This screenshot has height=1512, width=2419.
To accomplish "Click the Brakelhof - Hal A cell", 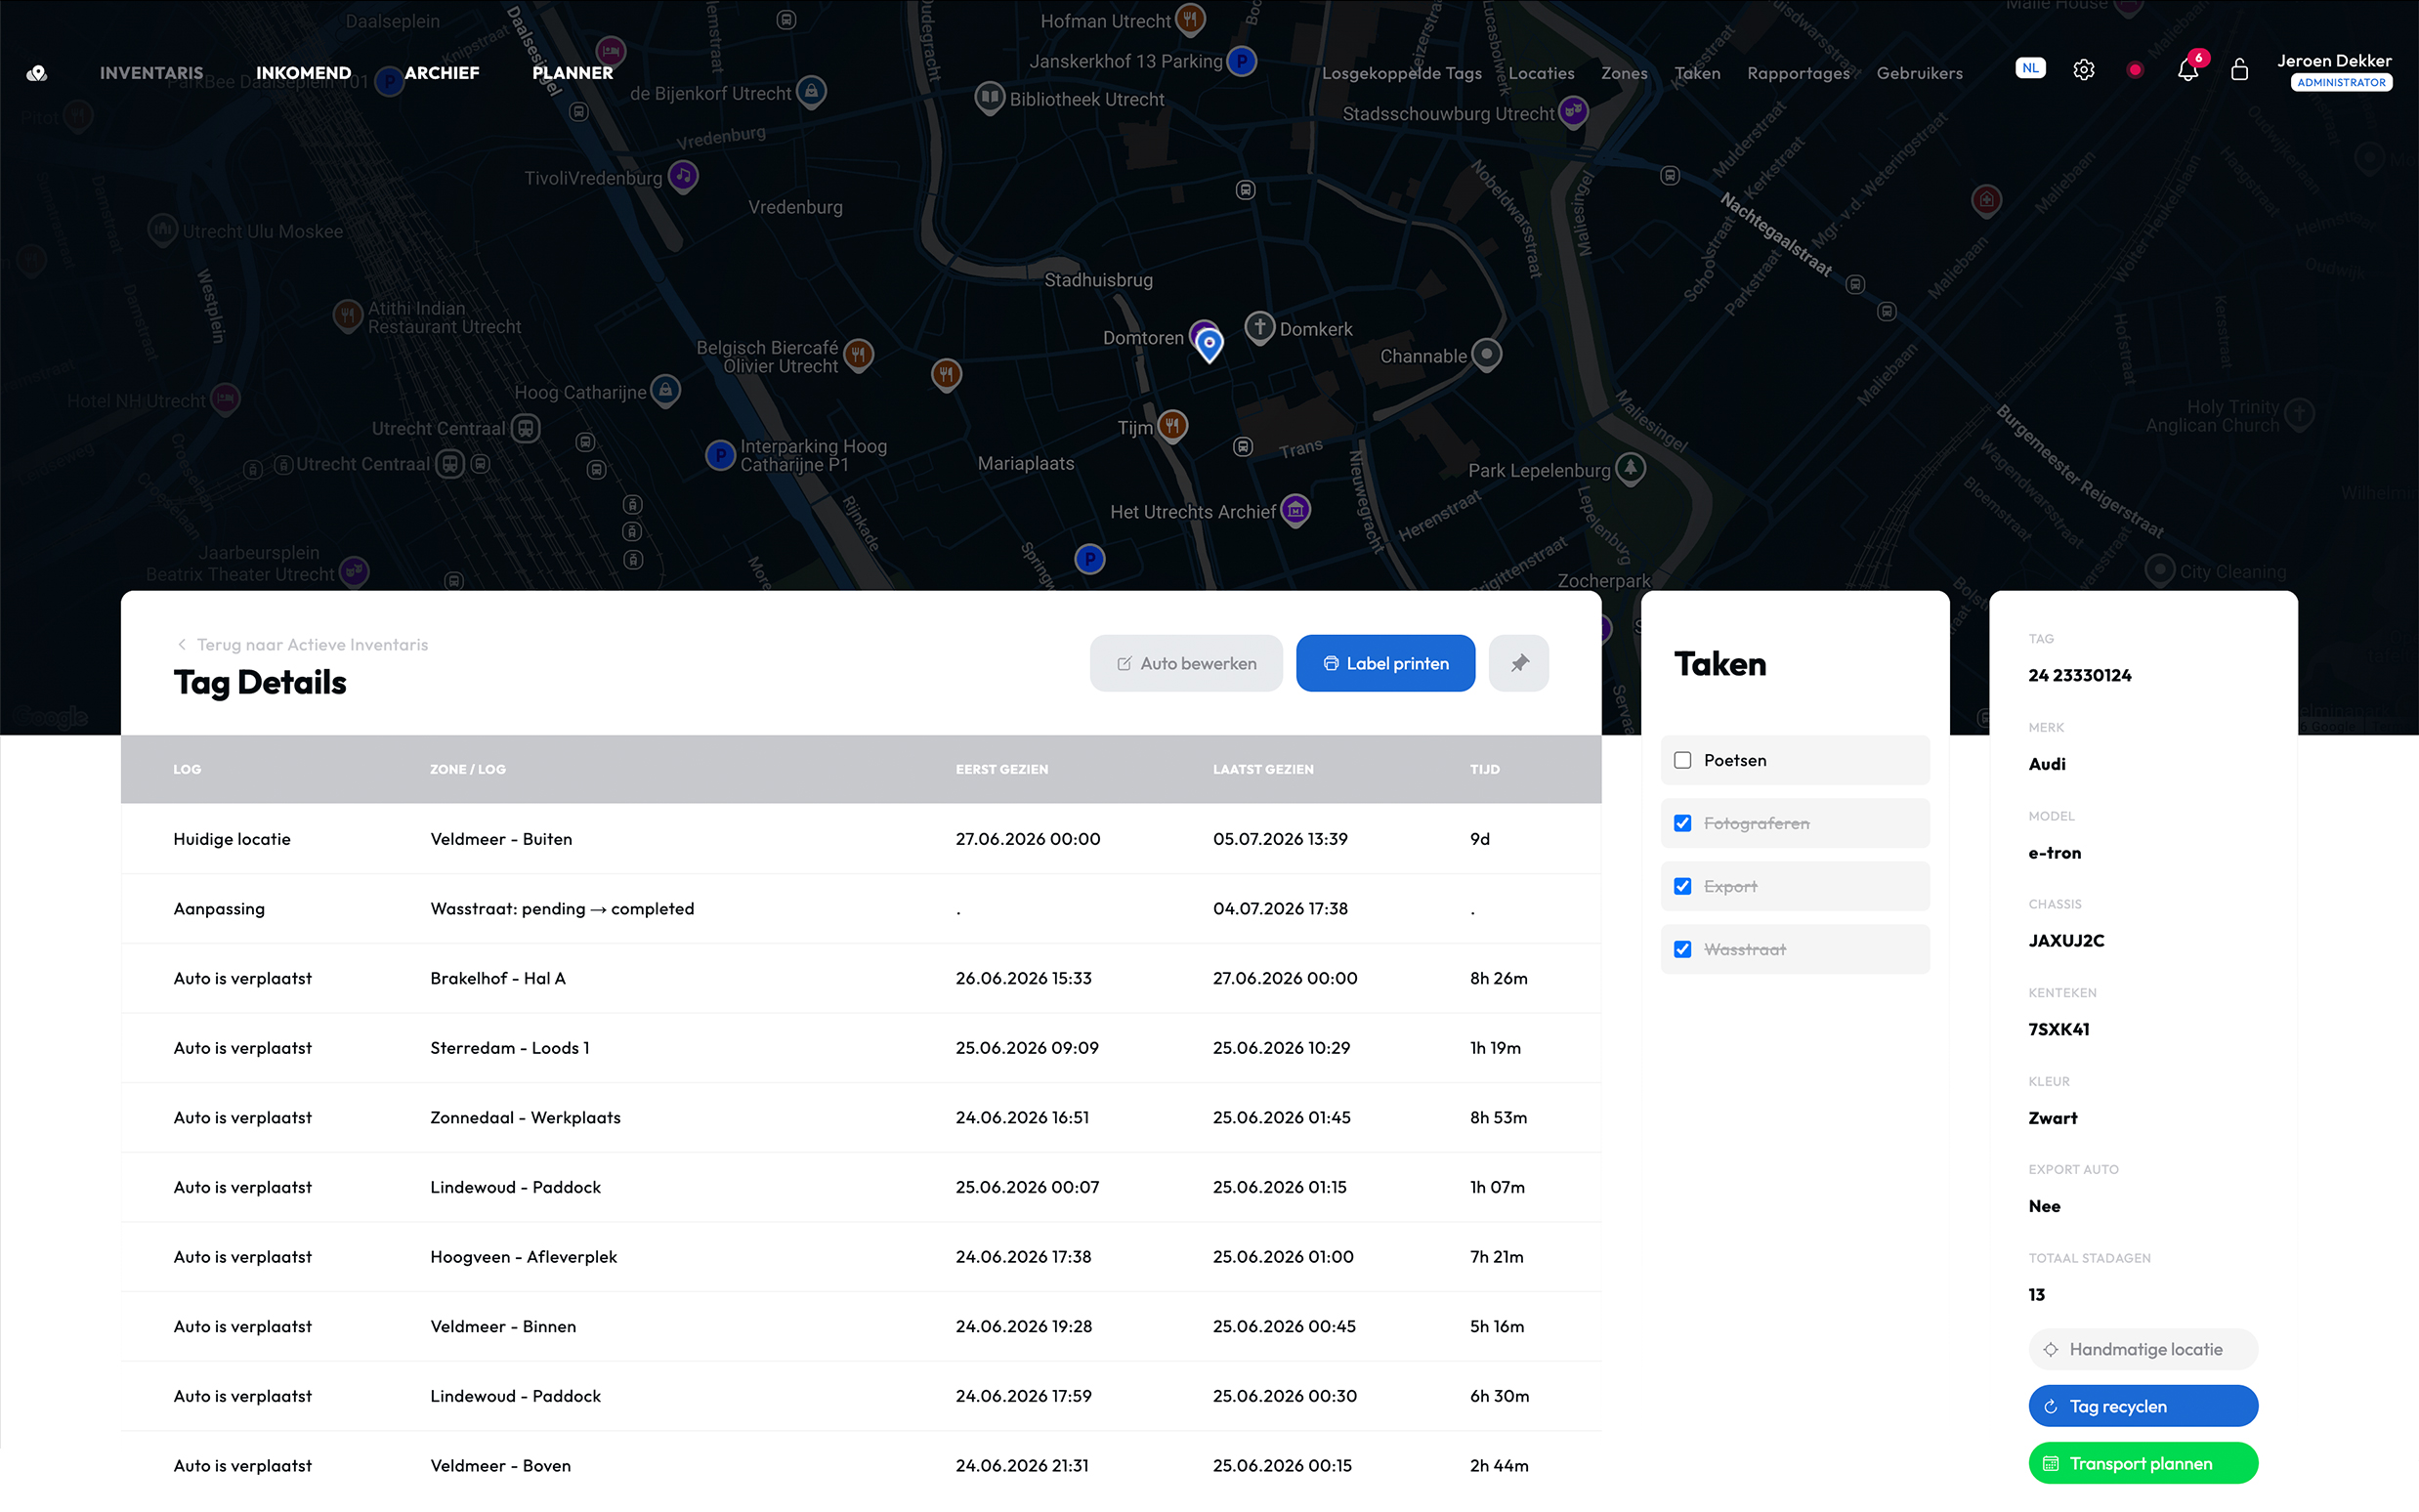I will 498,978.
